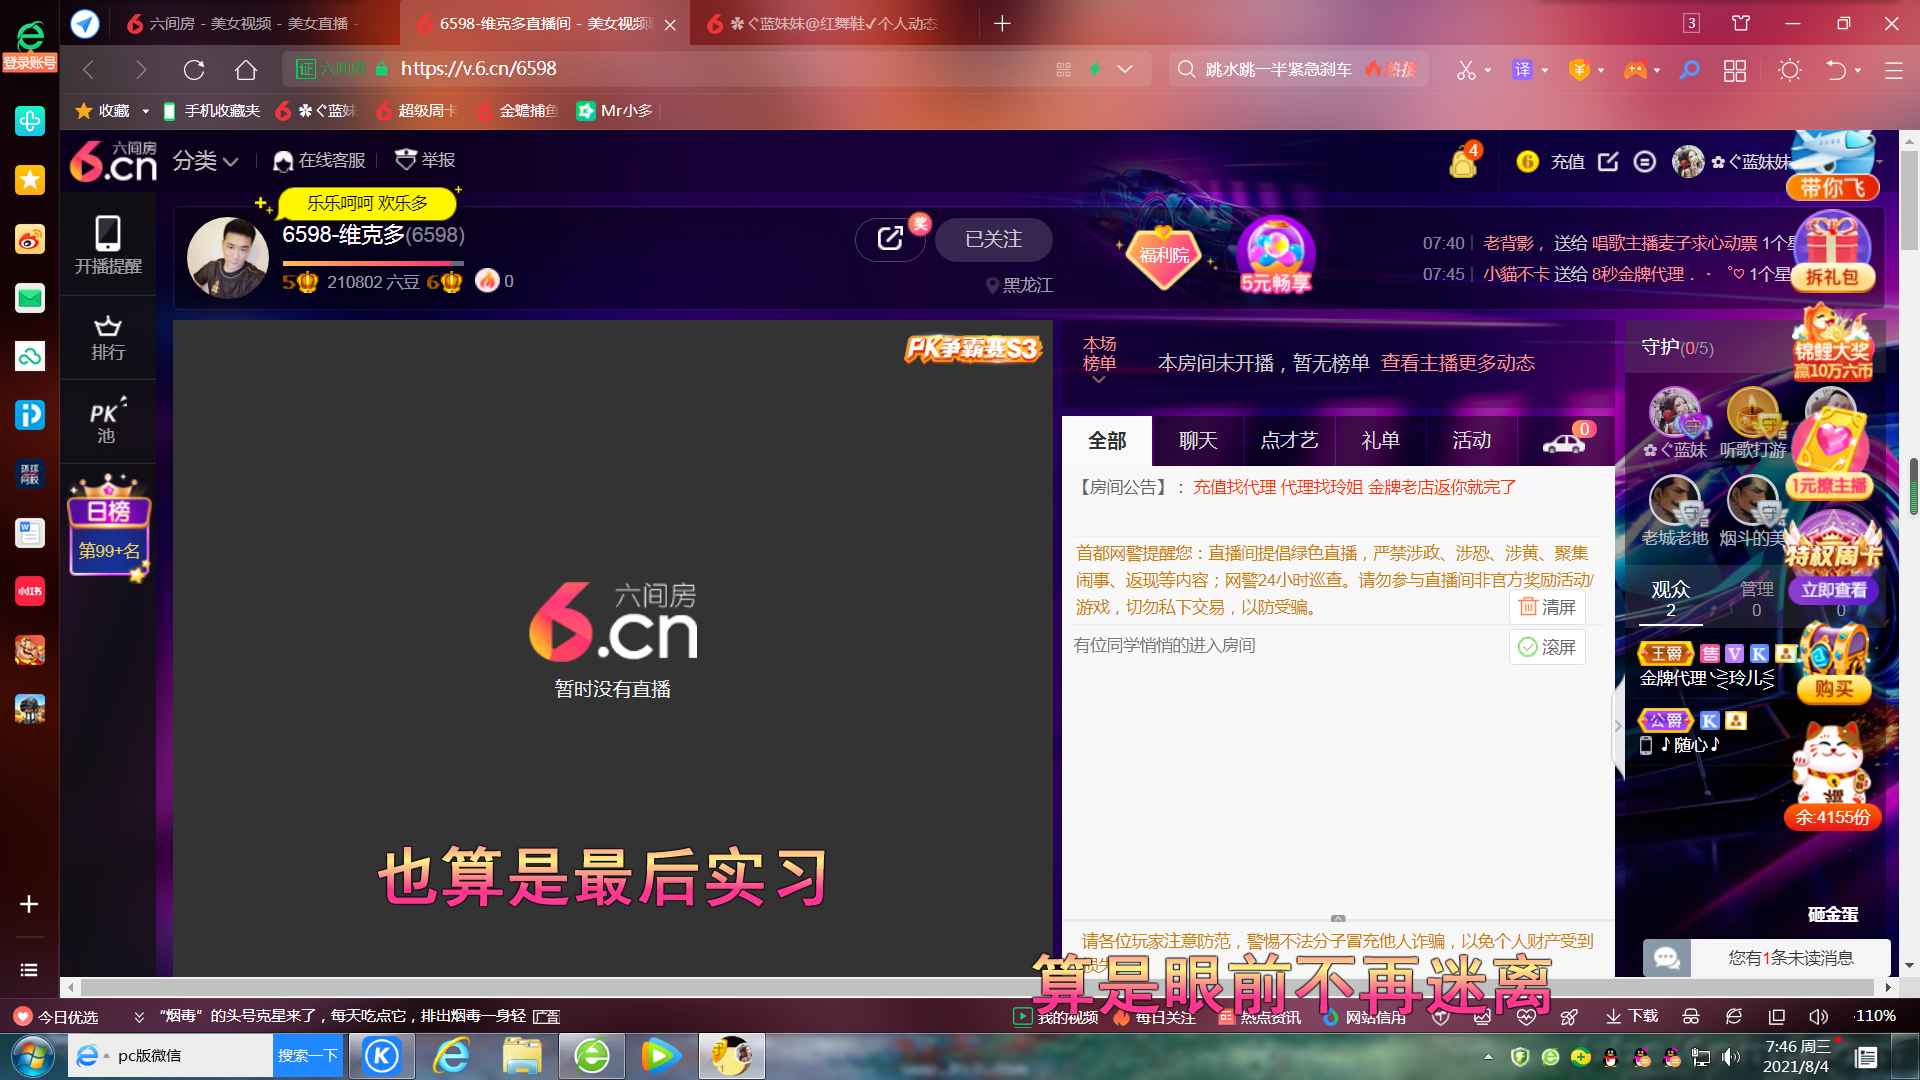
Task: Toggle the 已关注 follow button
Action: tap(993, 239)
